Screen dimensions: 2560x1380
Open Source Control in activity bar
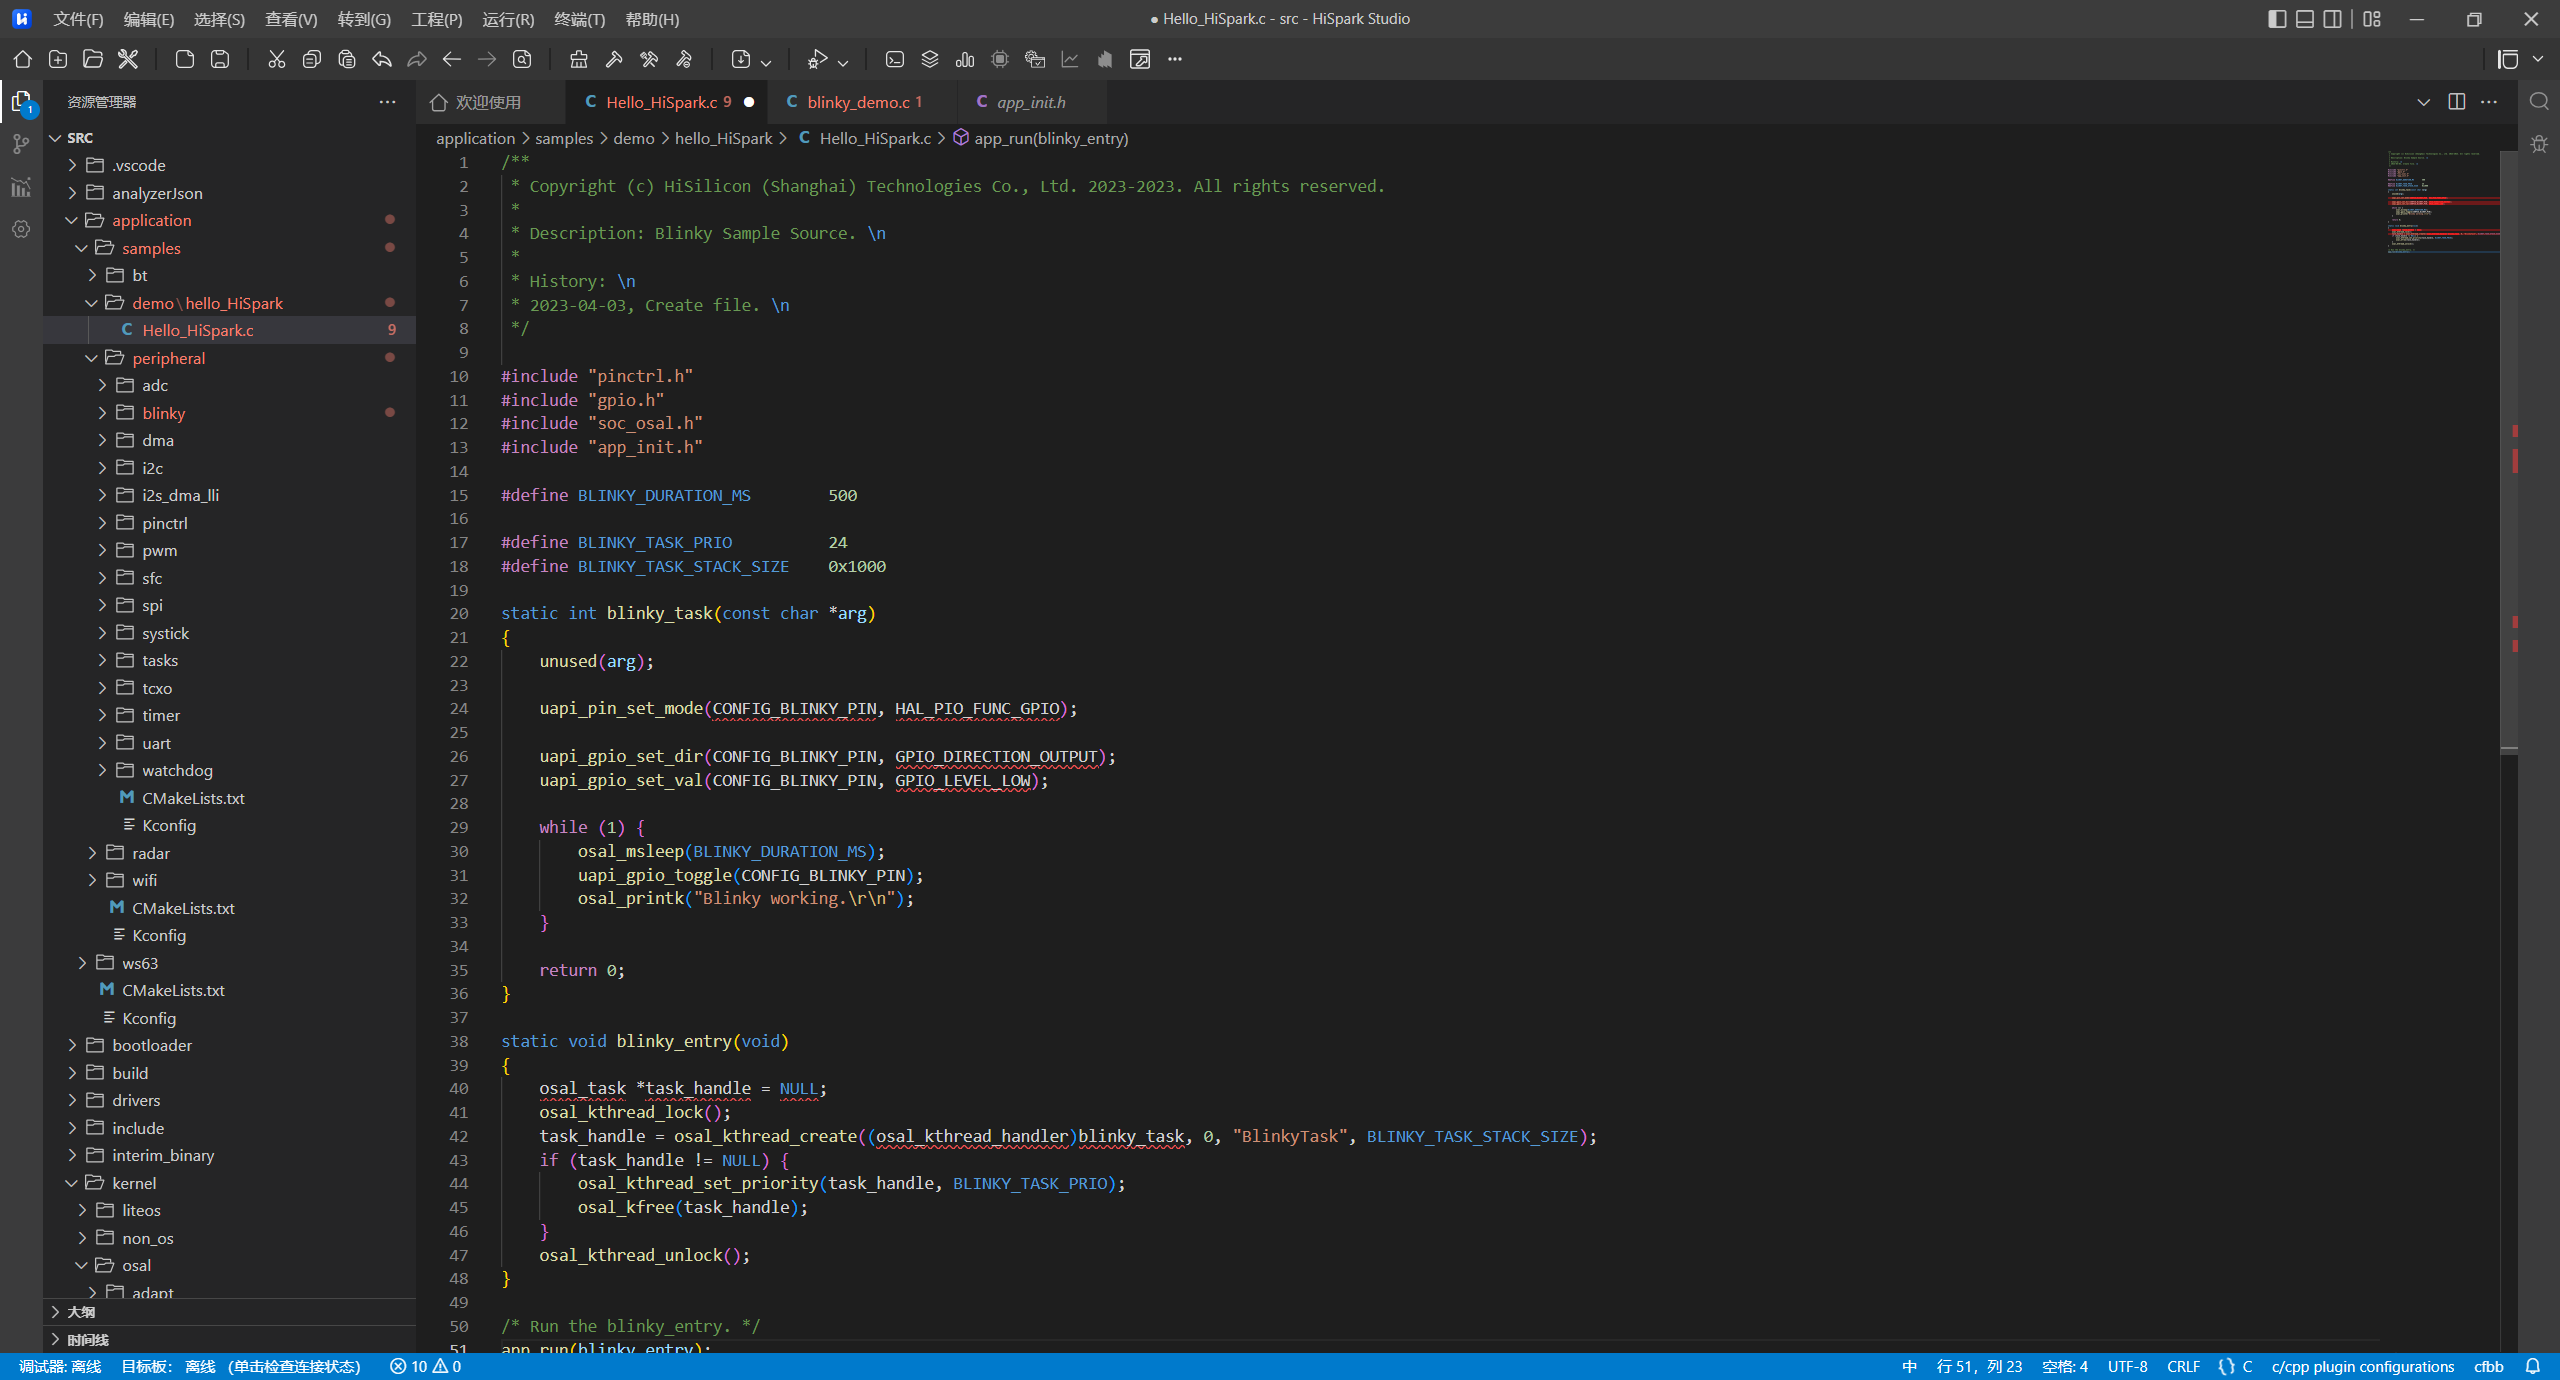point(21,145)
